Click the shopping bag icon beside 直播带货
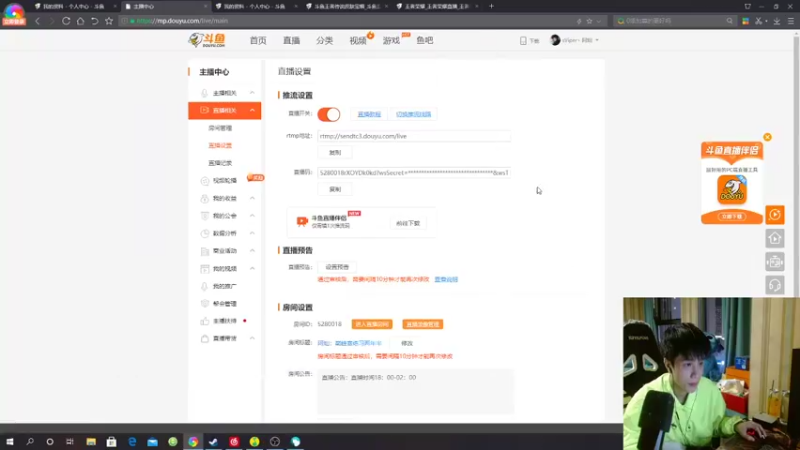 [205, 338]
